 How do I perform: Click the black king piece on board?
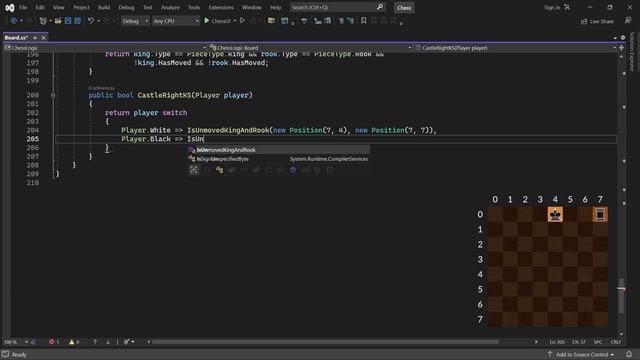[555, 214]
